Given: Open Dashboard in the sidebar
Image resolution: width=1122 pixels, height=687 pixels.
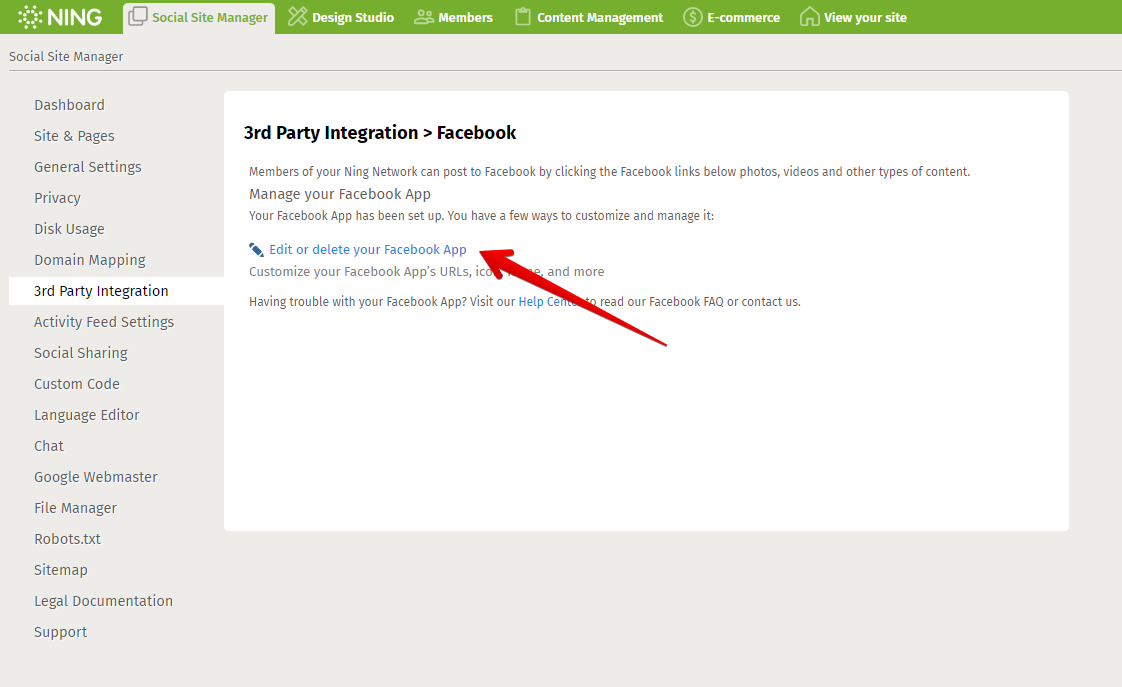Looking at the screenshot, I should pos(69,105).
